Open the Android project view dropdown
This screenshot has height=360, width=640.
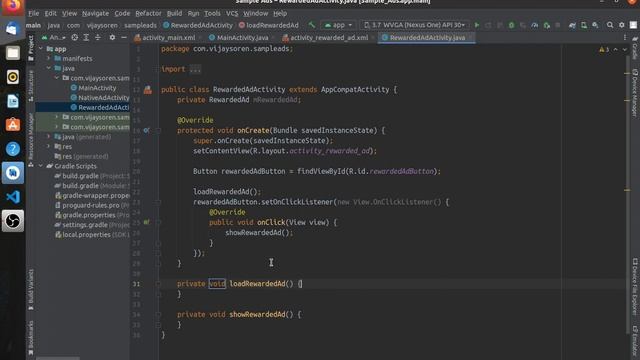tap(54, 38)
